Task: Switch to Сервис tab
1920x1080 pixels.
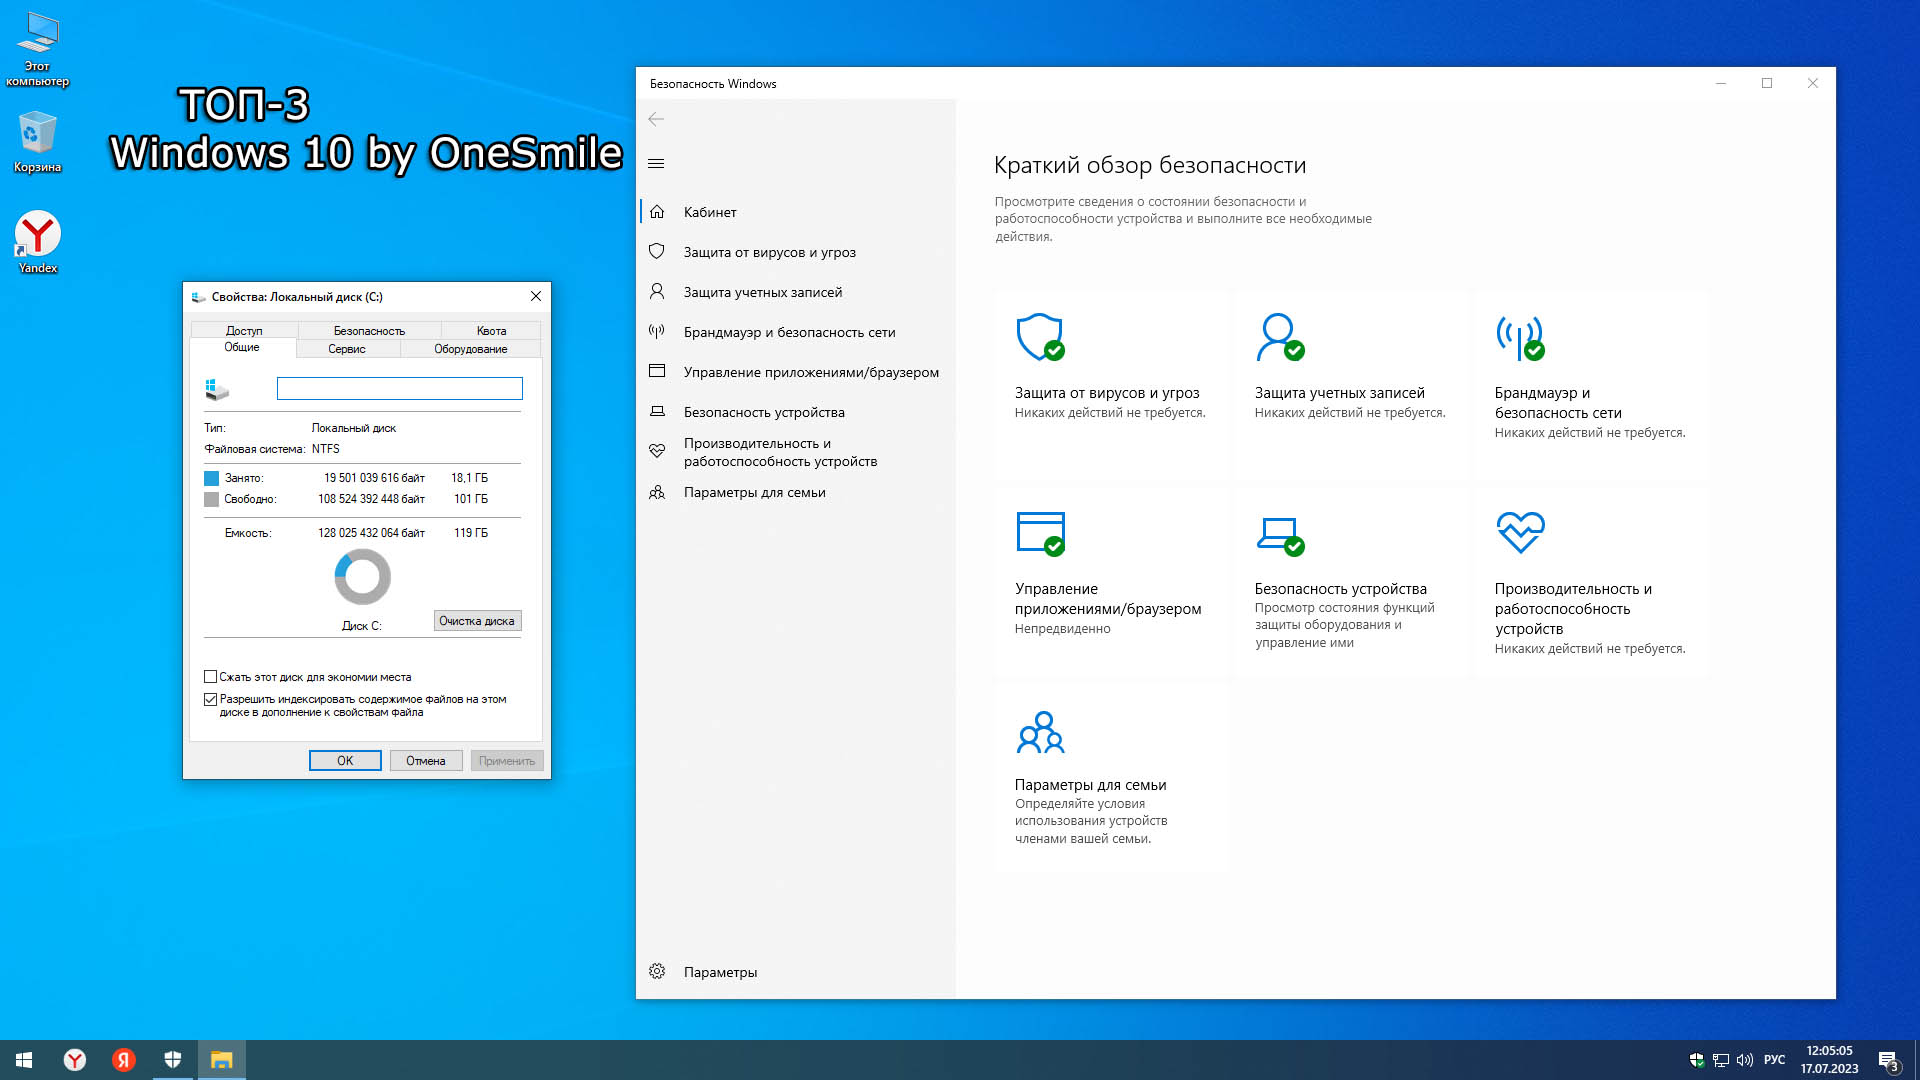Action: coord(347,349)
